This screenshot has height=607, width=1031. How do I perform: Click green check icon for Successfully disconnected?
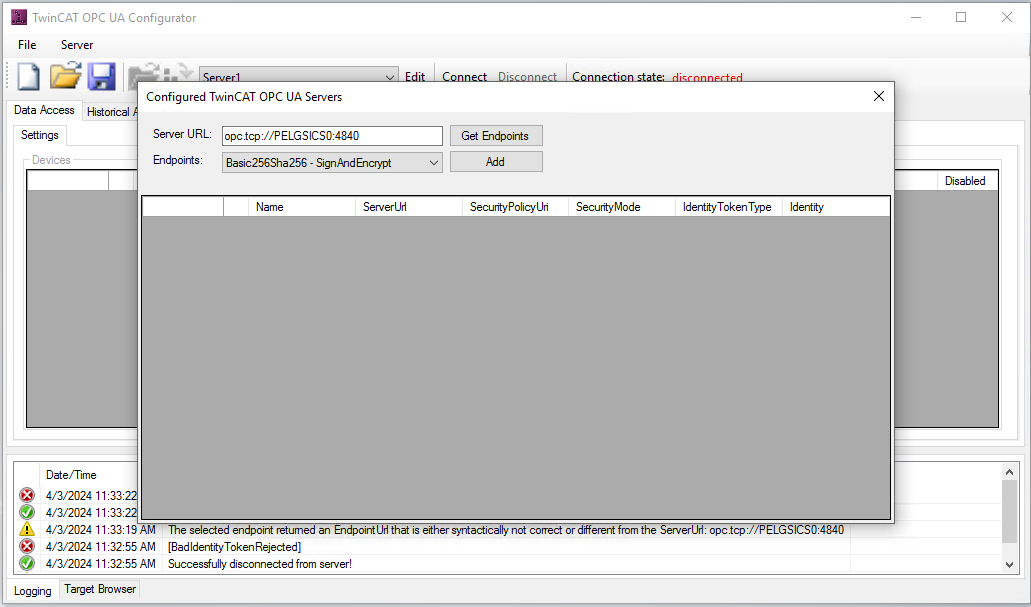(27, 564)
